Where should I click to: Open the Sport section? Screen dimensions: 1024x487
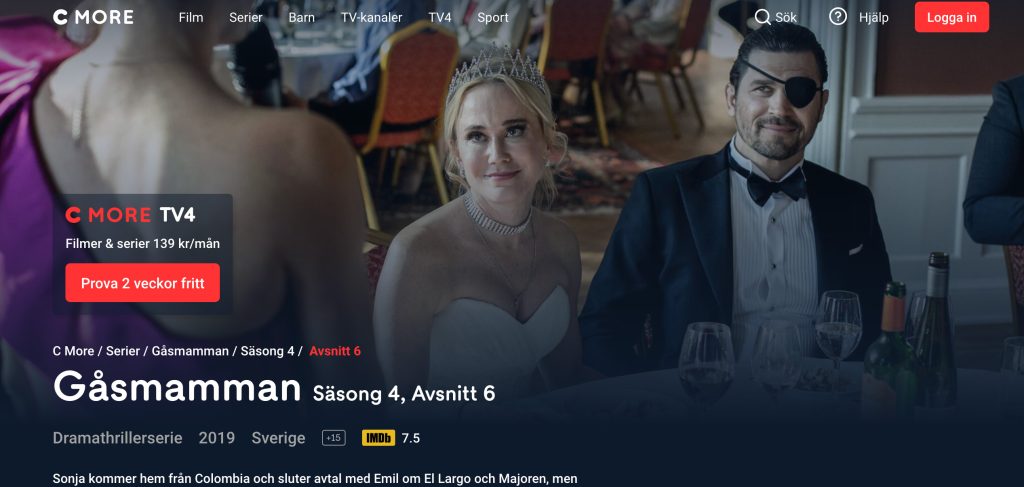pos(493,18)
